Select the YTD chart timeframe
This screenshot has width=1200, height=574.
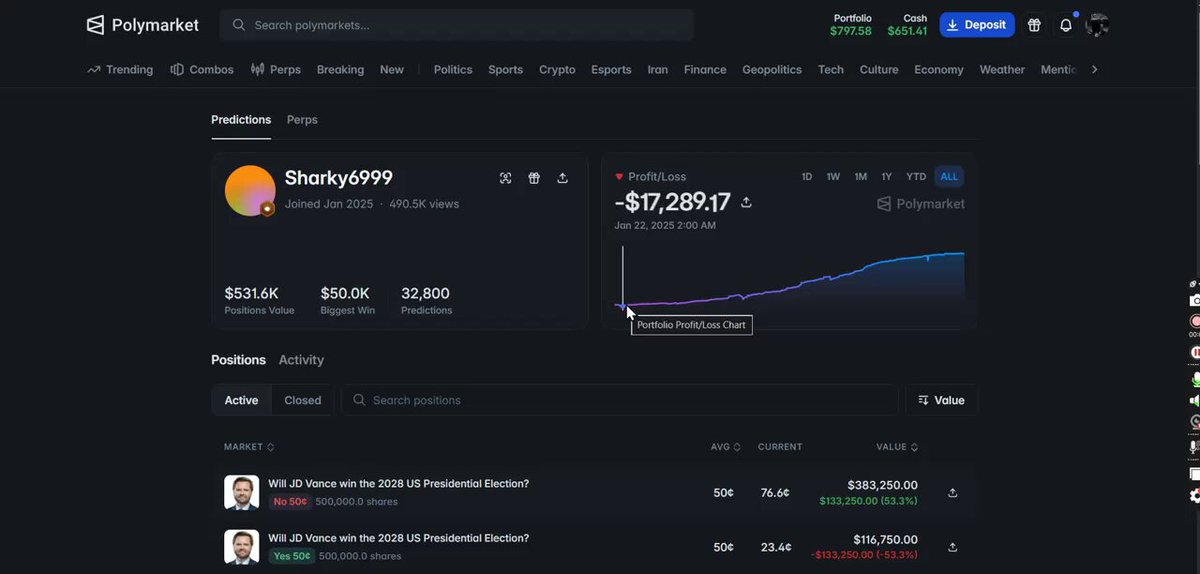[x=916, y=177]
